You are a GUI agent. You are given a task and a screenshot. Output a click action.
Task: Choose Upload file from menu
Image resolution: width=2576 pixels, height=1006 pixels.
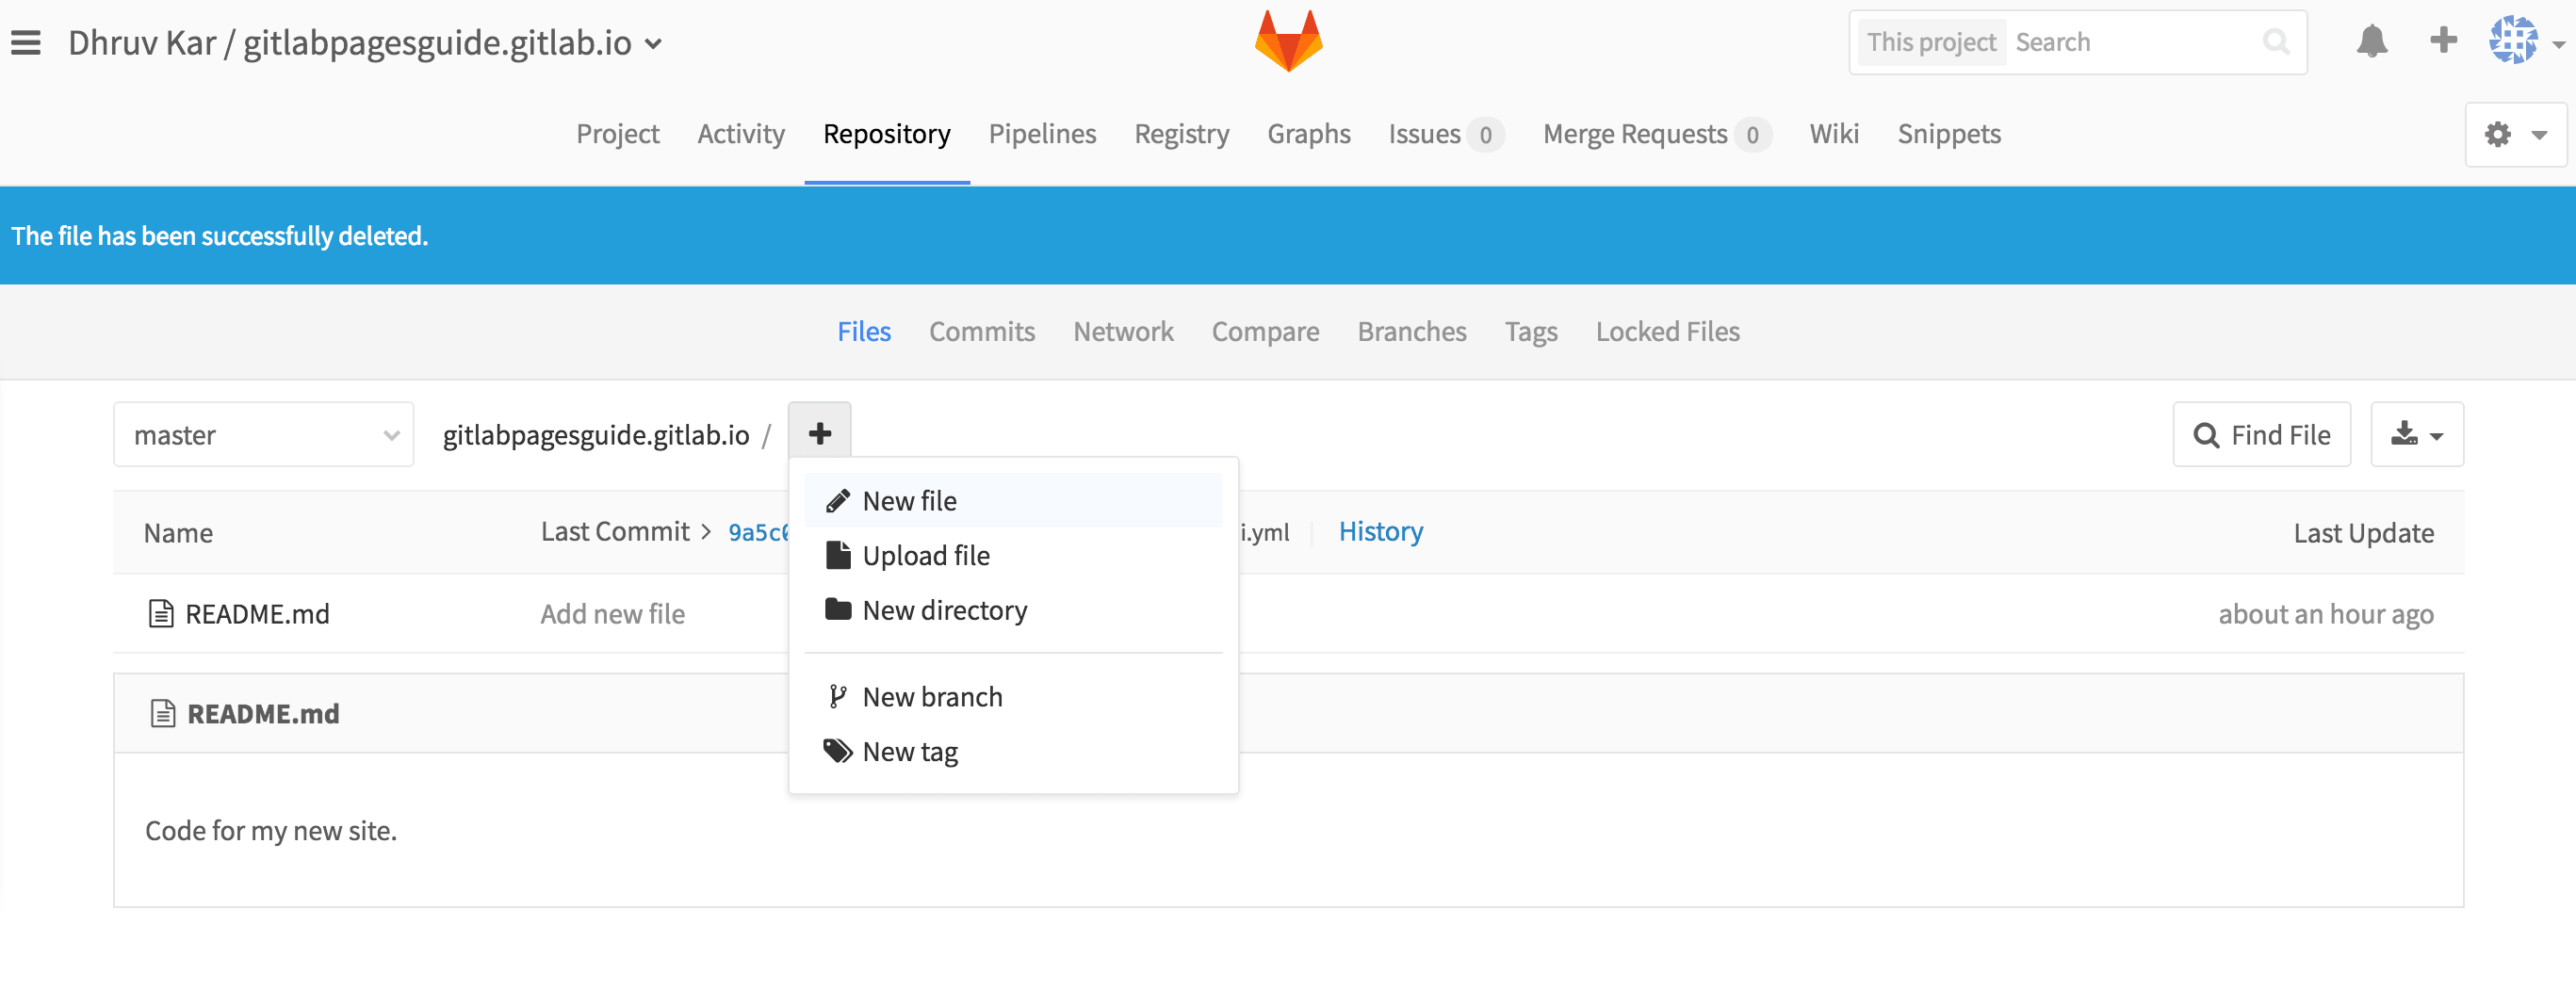pos(1013,555)
